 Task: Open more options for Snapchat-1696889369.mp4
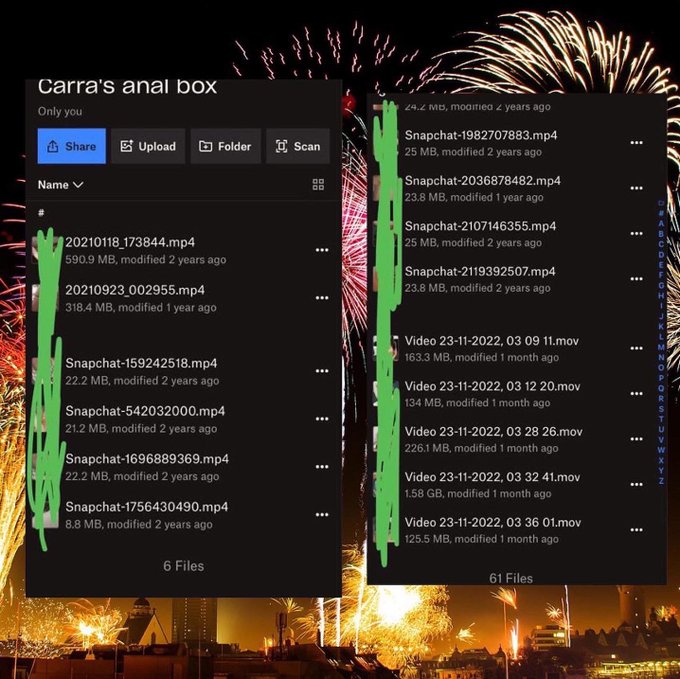[x=322, y=467]
